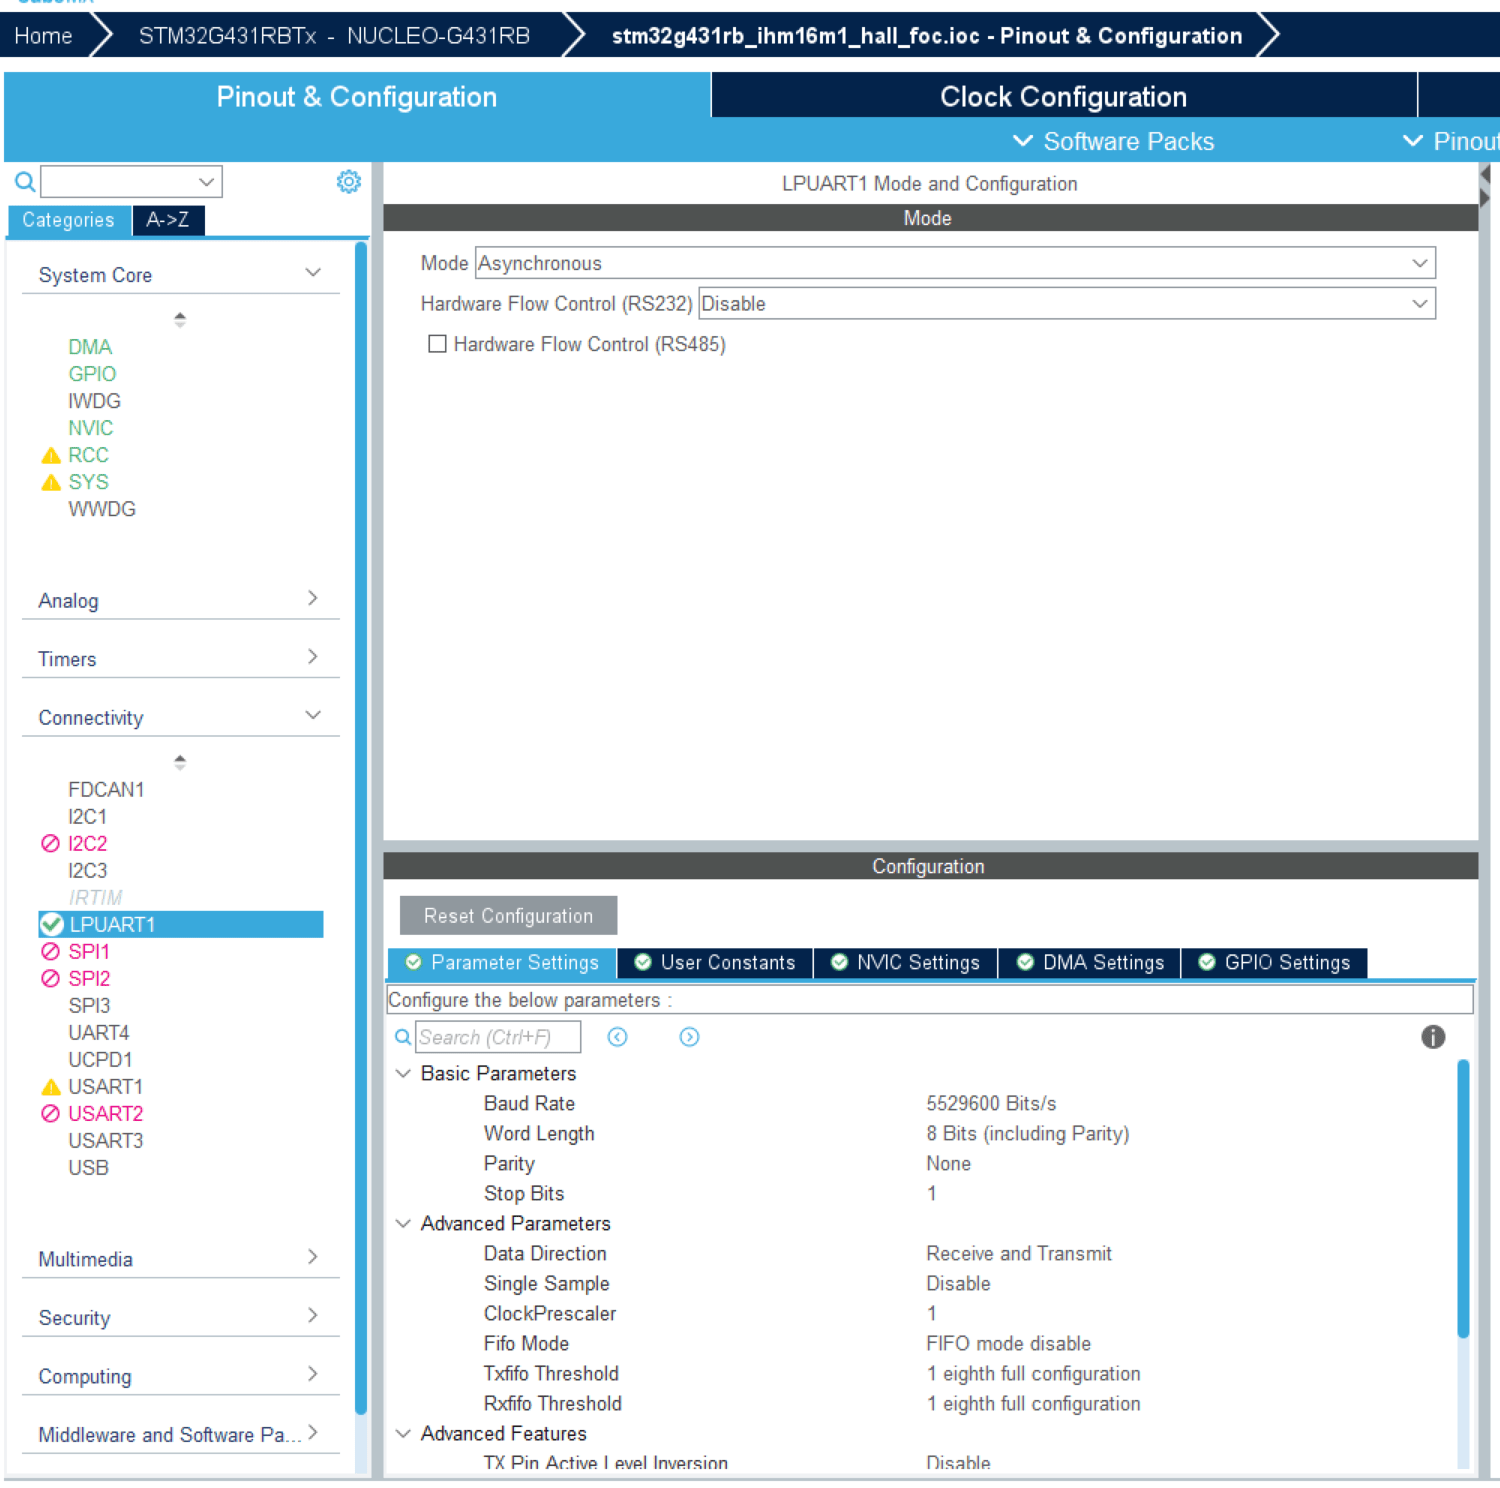This screenshot has height=1488, width=1500.
Task: Click the RCC warning triangle icon
Action: tap(51, 456)
